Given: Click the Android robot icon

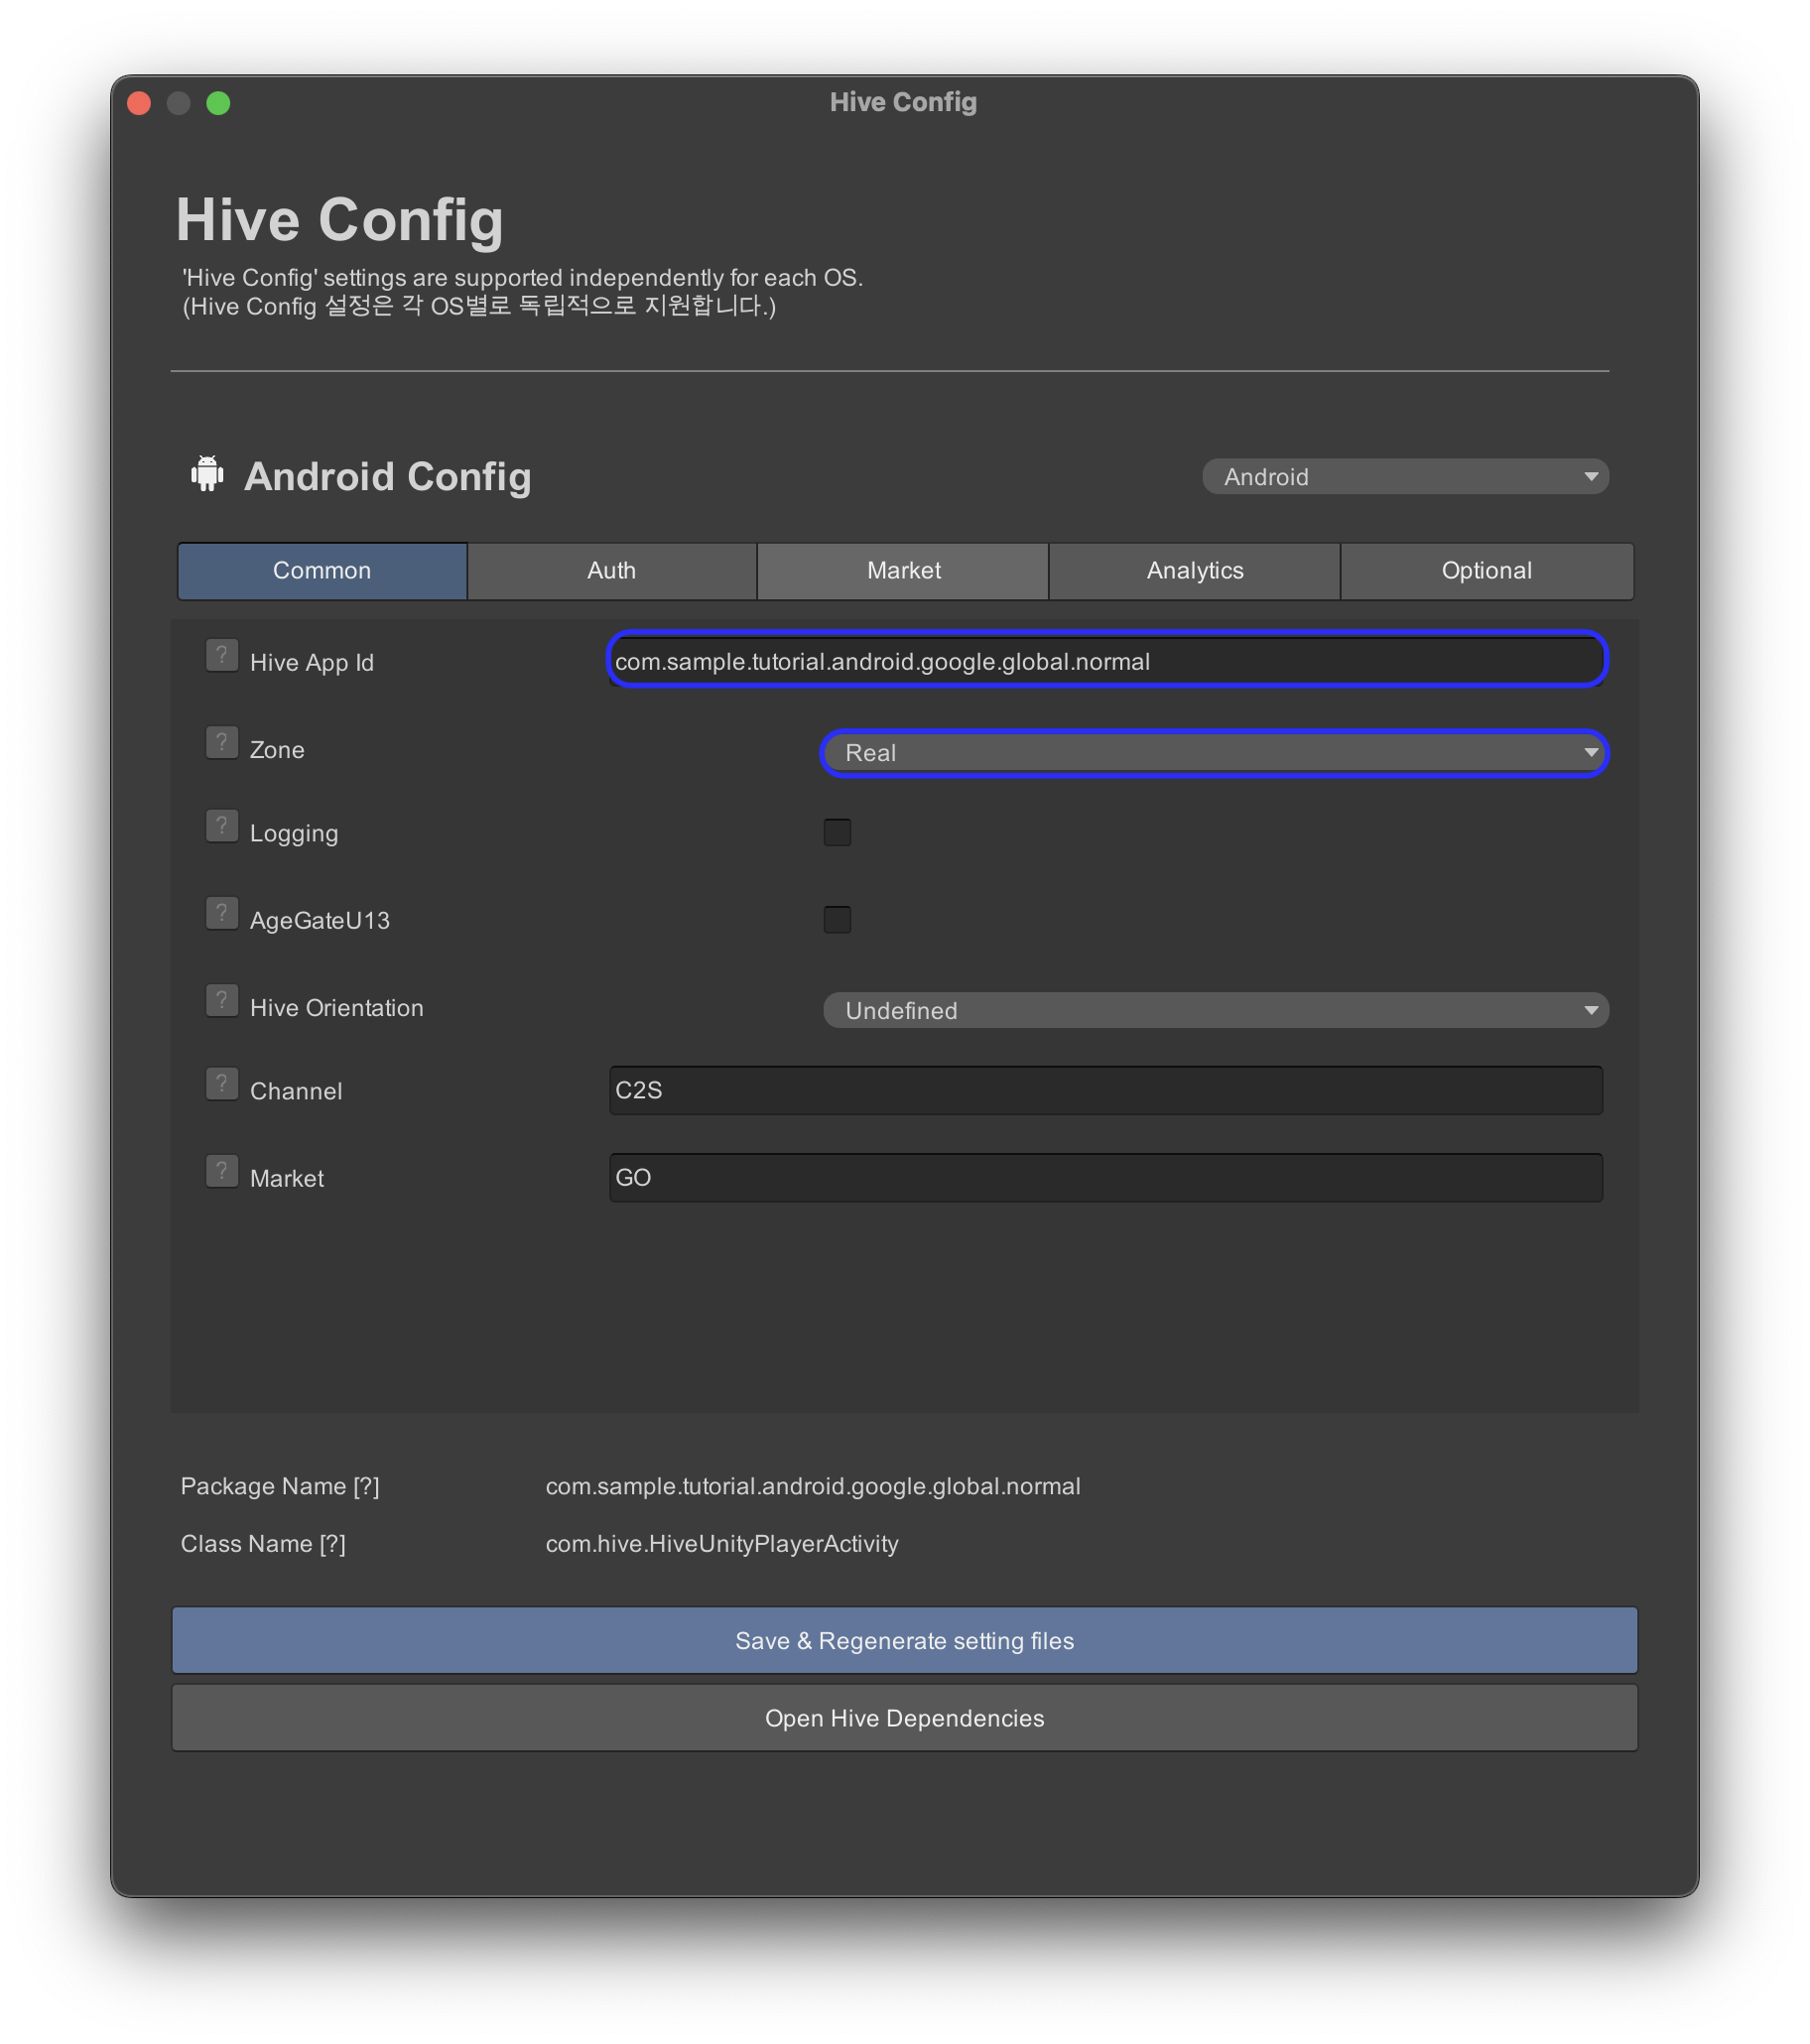Looking at the screenshot, I should pyautogui.click(x=207, y=474).
